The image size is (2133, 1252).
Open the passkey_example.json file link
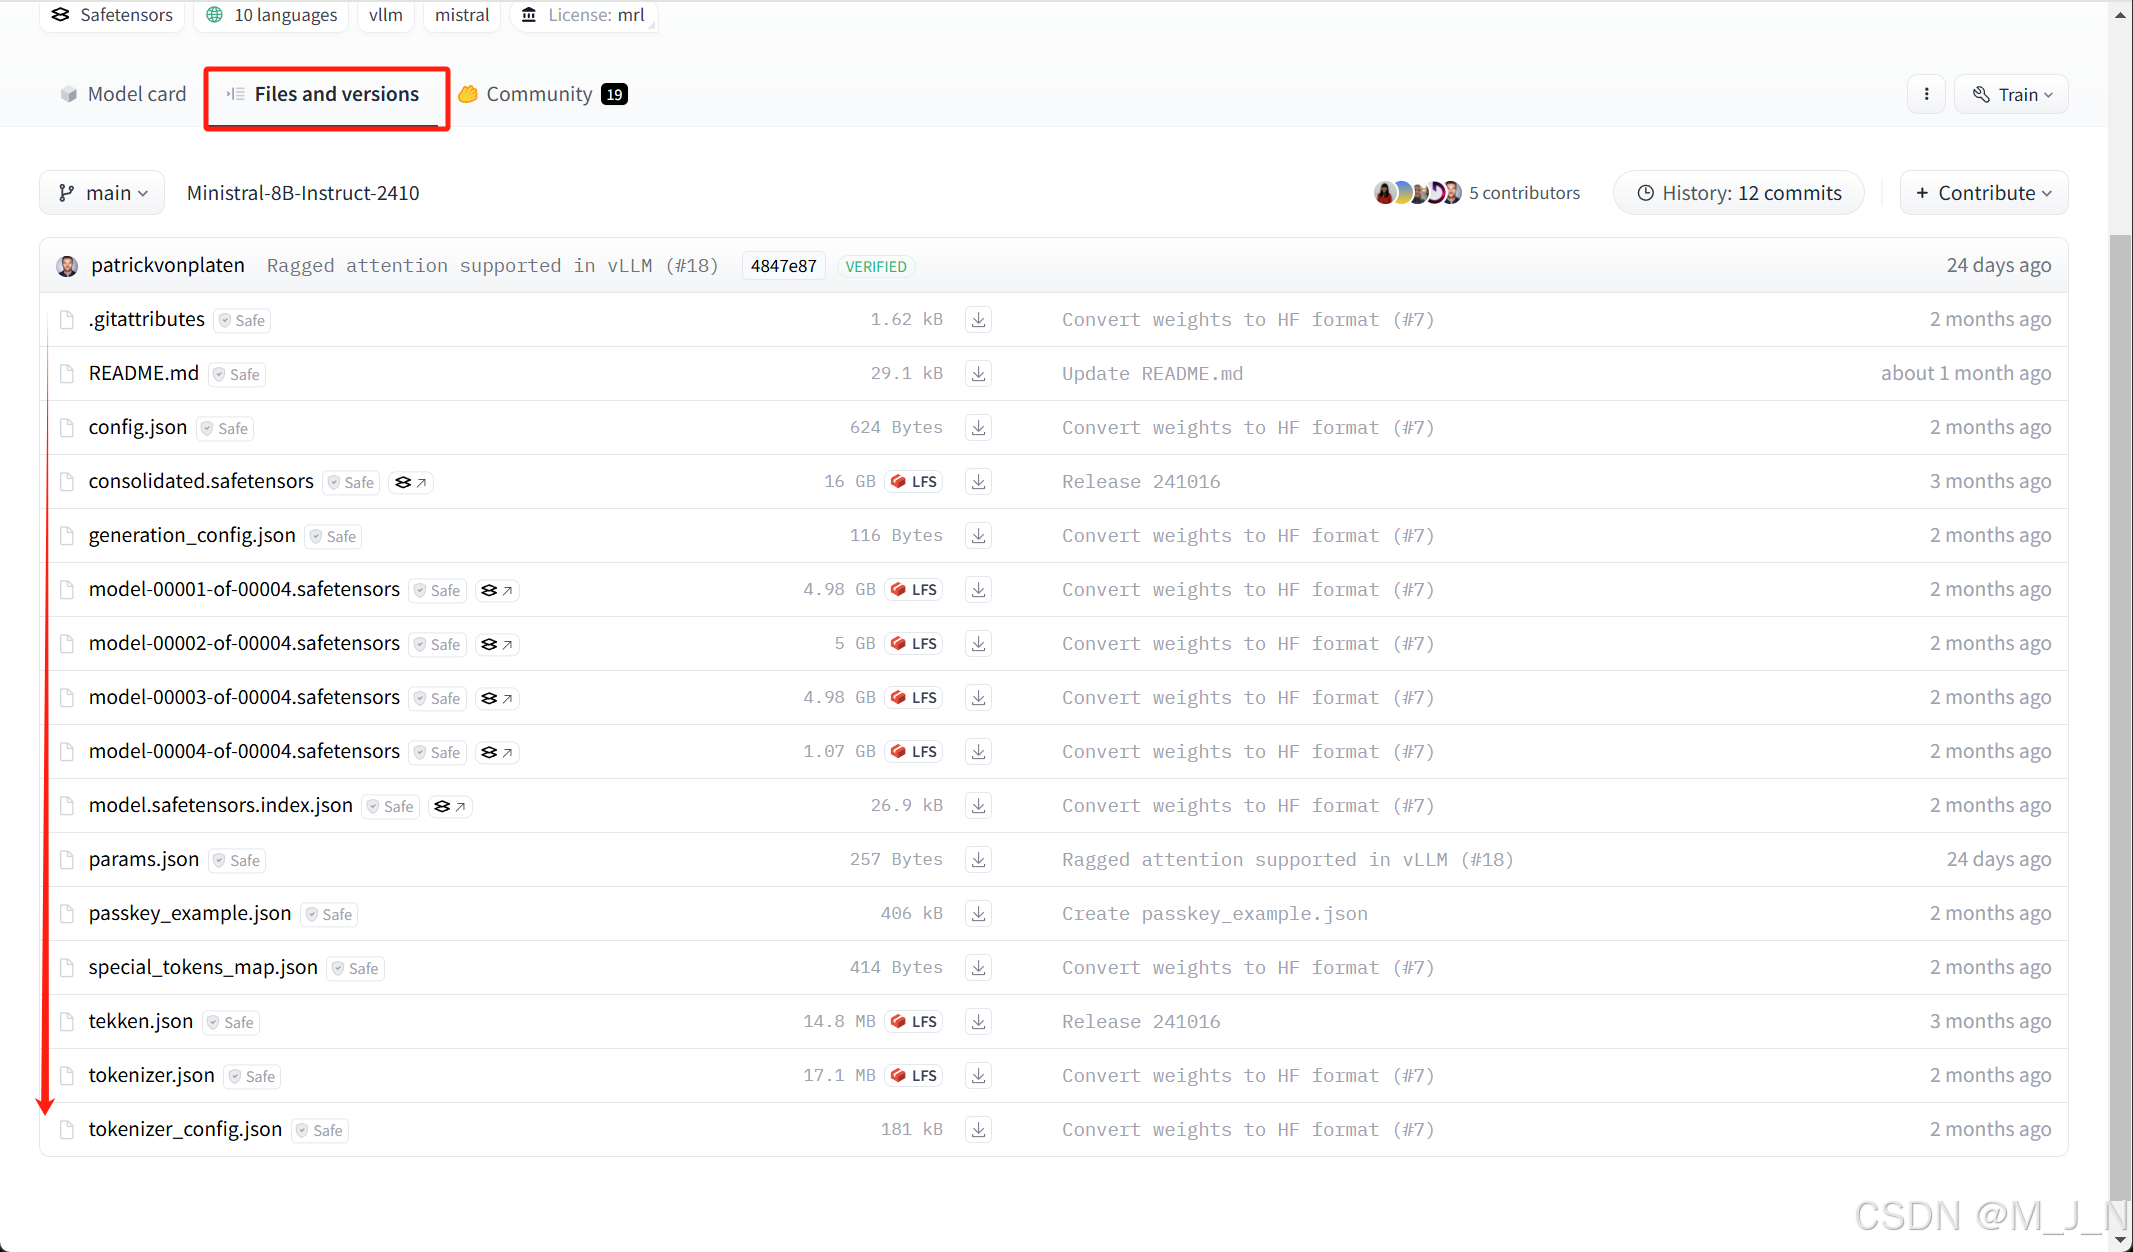point(189,913)
